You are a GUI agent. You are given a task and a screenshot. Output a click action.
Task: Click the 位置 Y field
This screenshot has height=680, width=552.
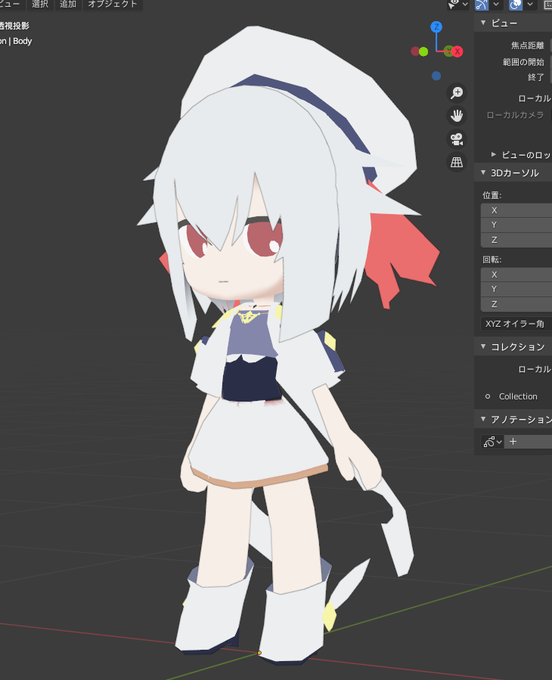coord(516,225)
